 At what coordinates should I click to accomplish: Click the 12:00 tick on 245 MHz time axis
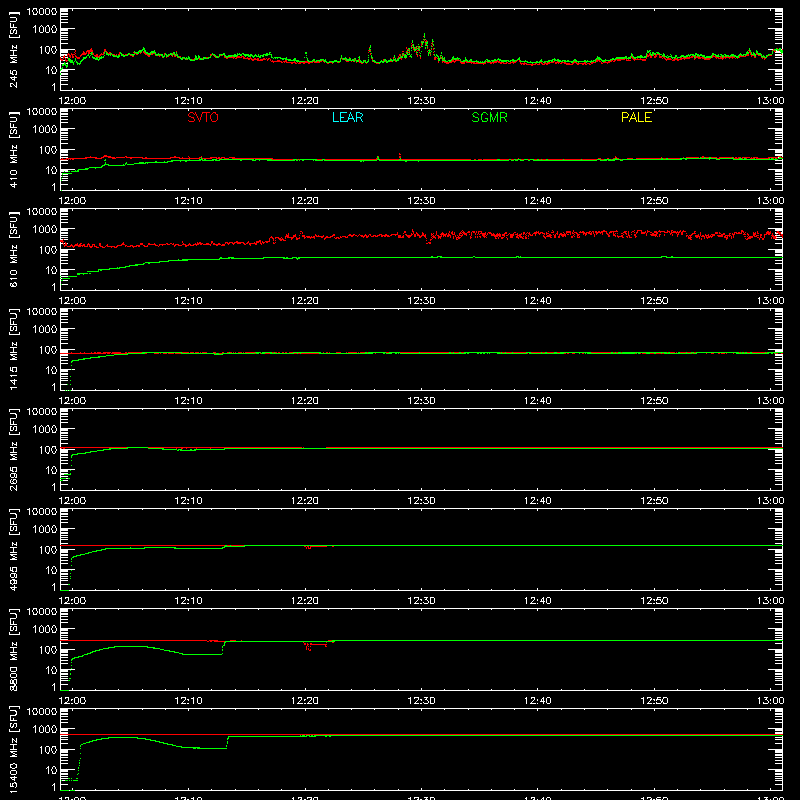coord(72,101)
